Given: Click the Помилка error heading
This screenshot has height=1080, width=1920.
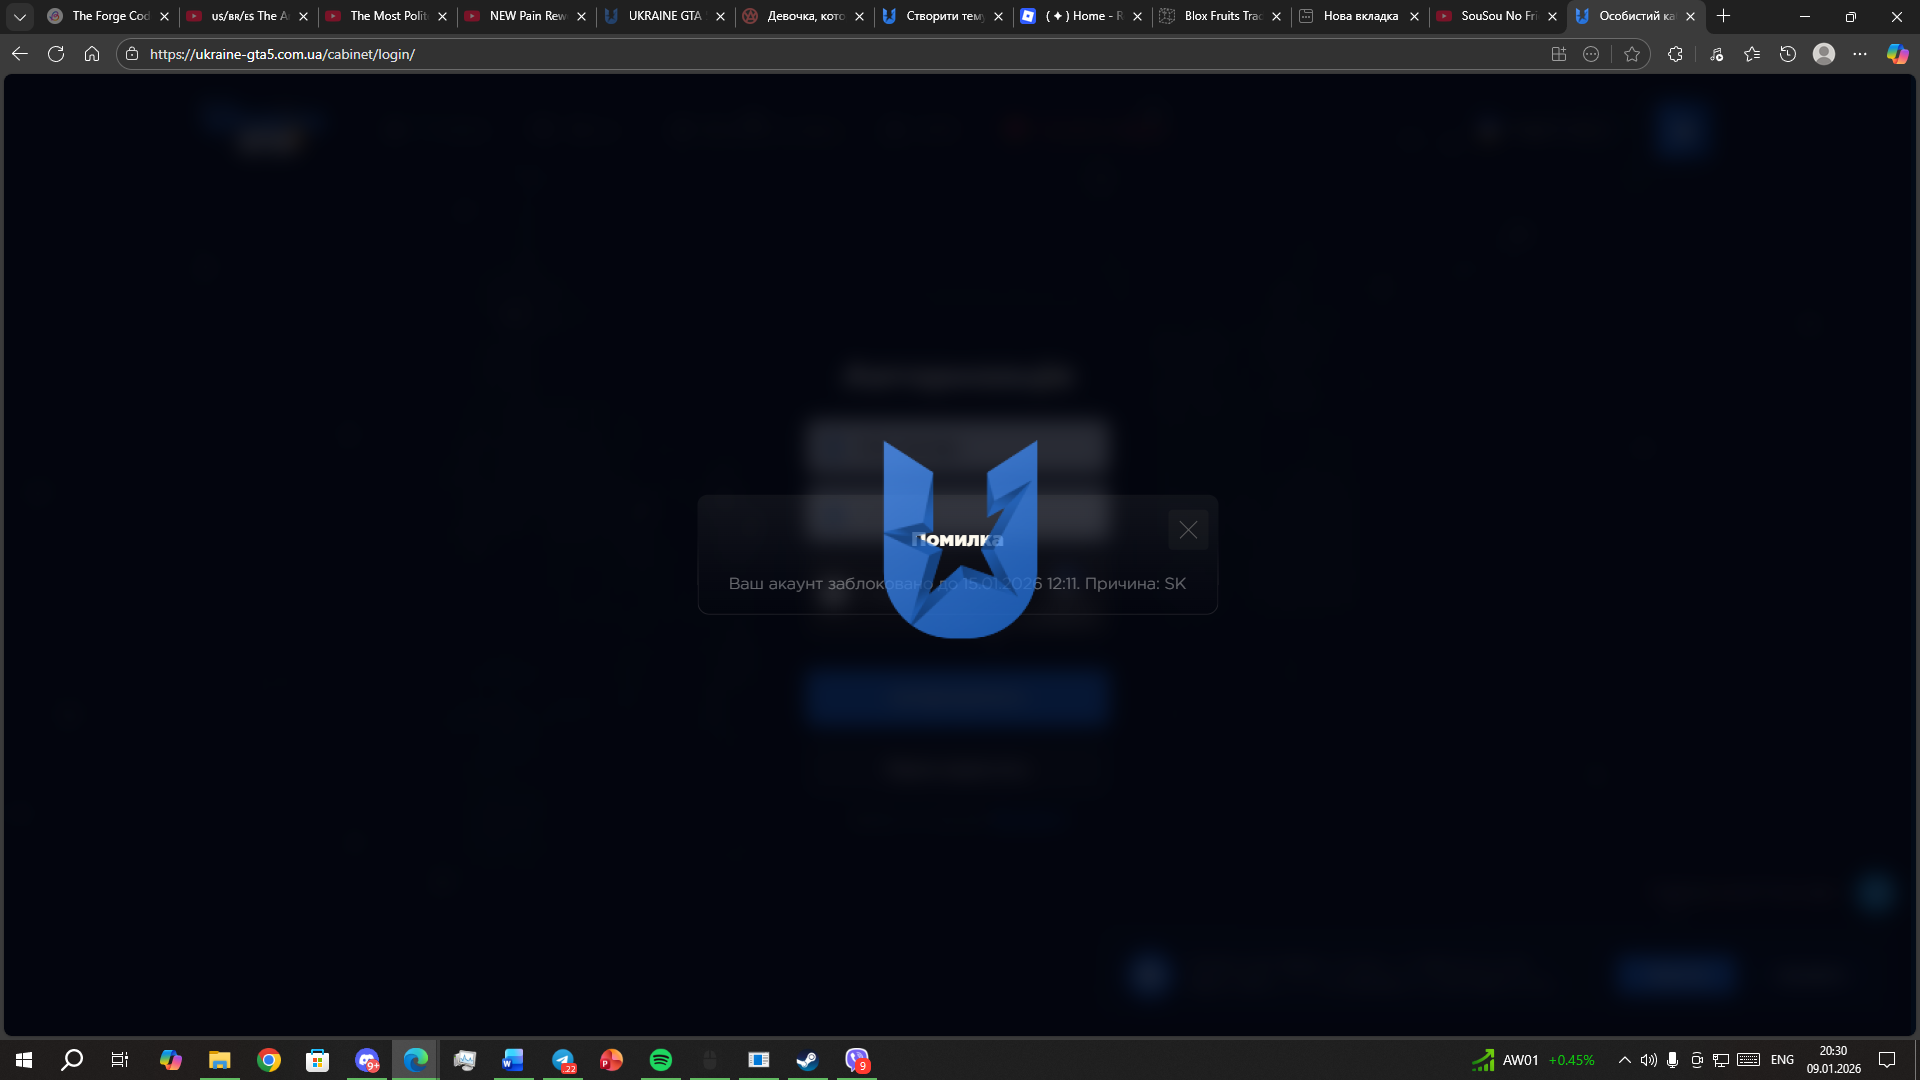Looking at the screenshot, I should coord(958,540).
